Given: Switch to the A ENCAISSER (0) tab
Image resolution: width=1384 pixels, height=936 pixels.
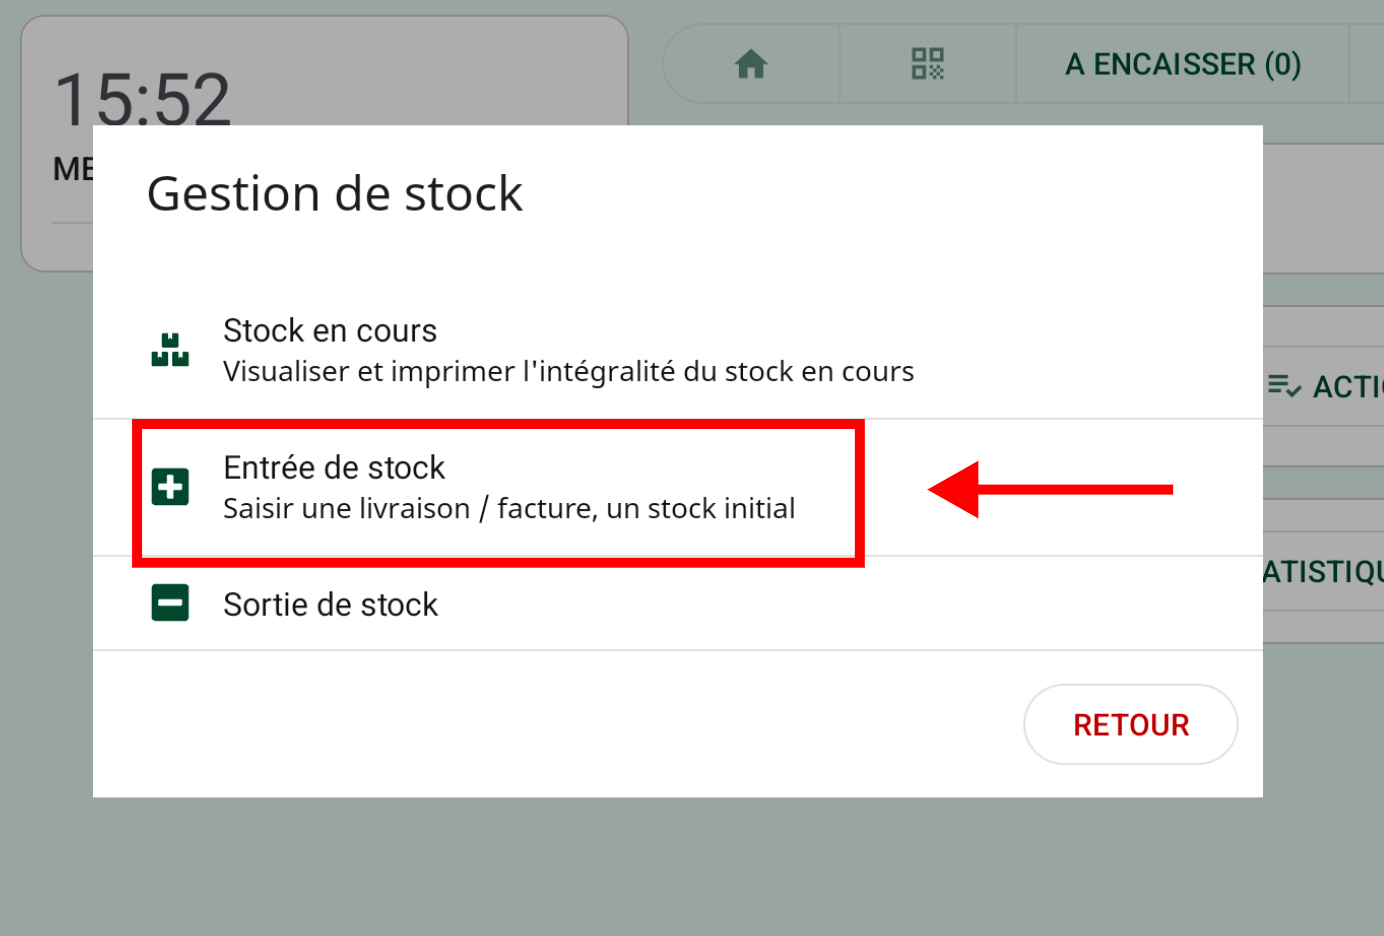Looking at the screenshot, I should (1182, 65).
